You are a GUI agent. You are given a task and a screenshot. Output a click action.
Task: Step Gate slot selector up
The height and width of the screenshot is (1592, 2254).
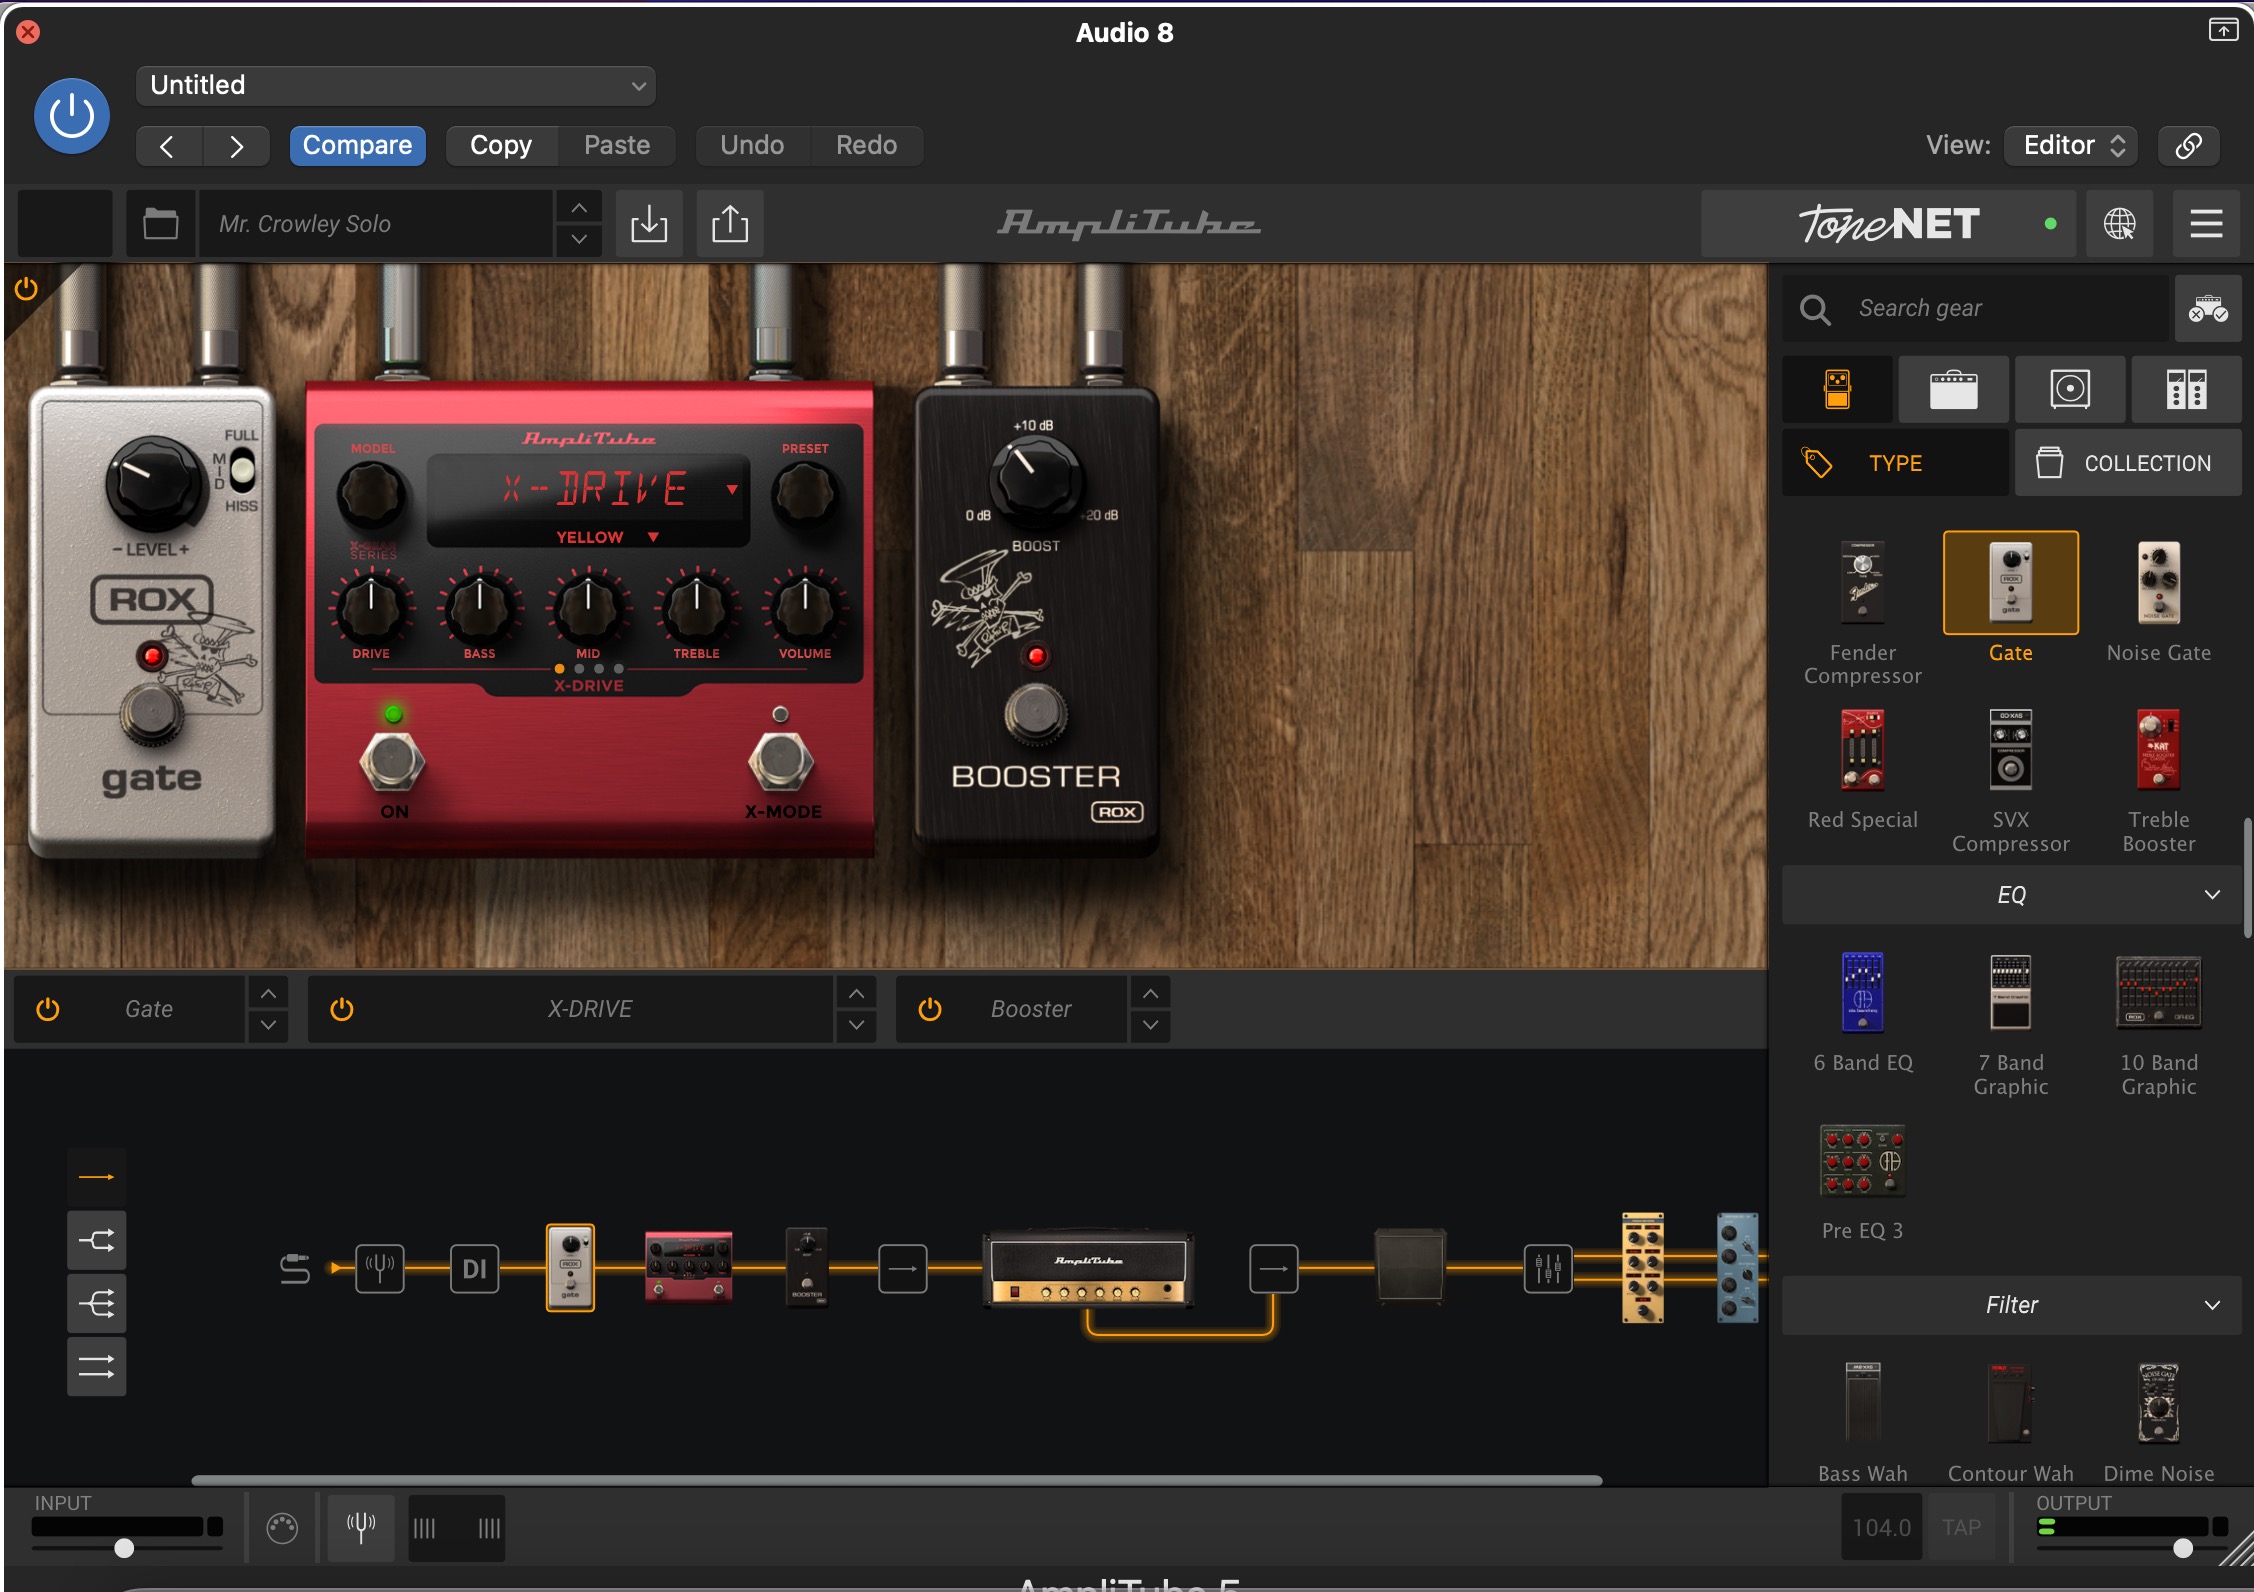coord(268,994)
